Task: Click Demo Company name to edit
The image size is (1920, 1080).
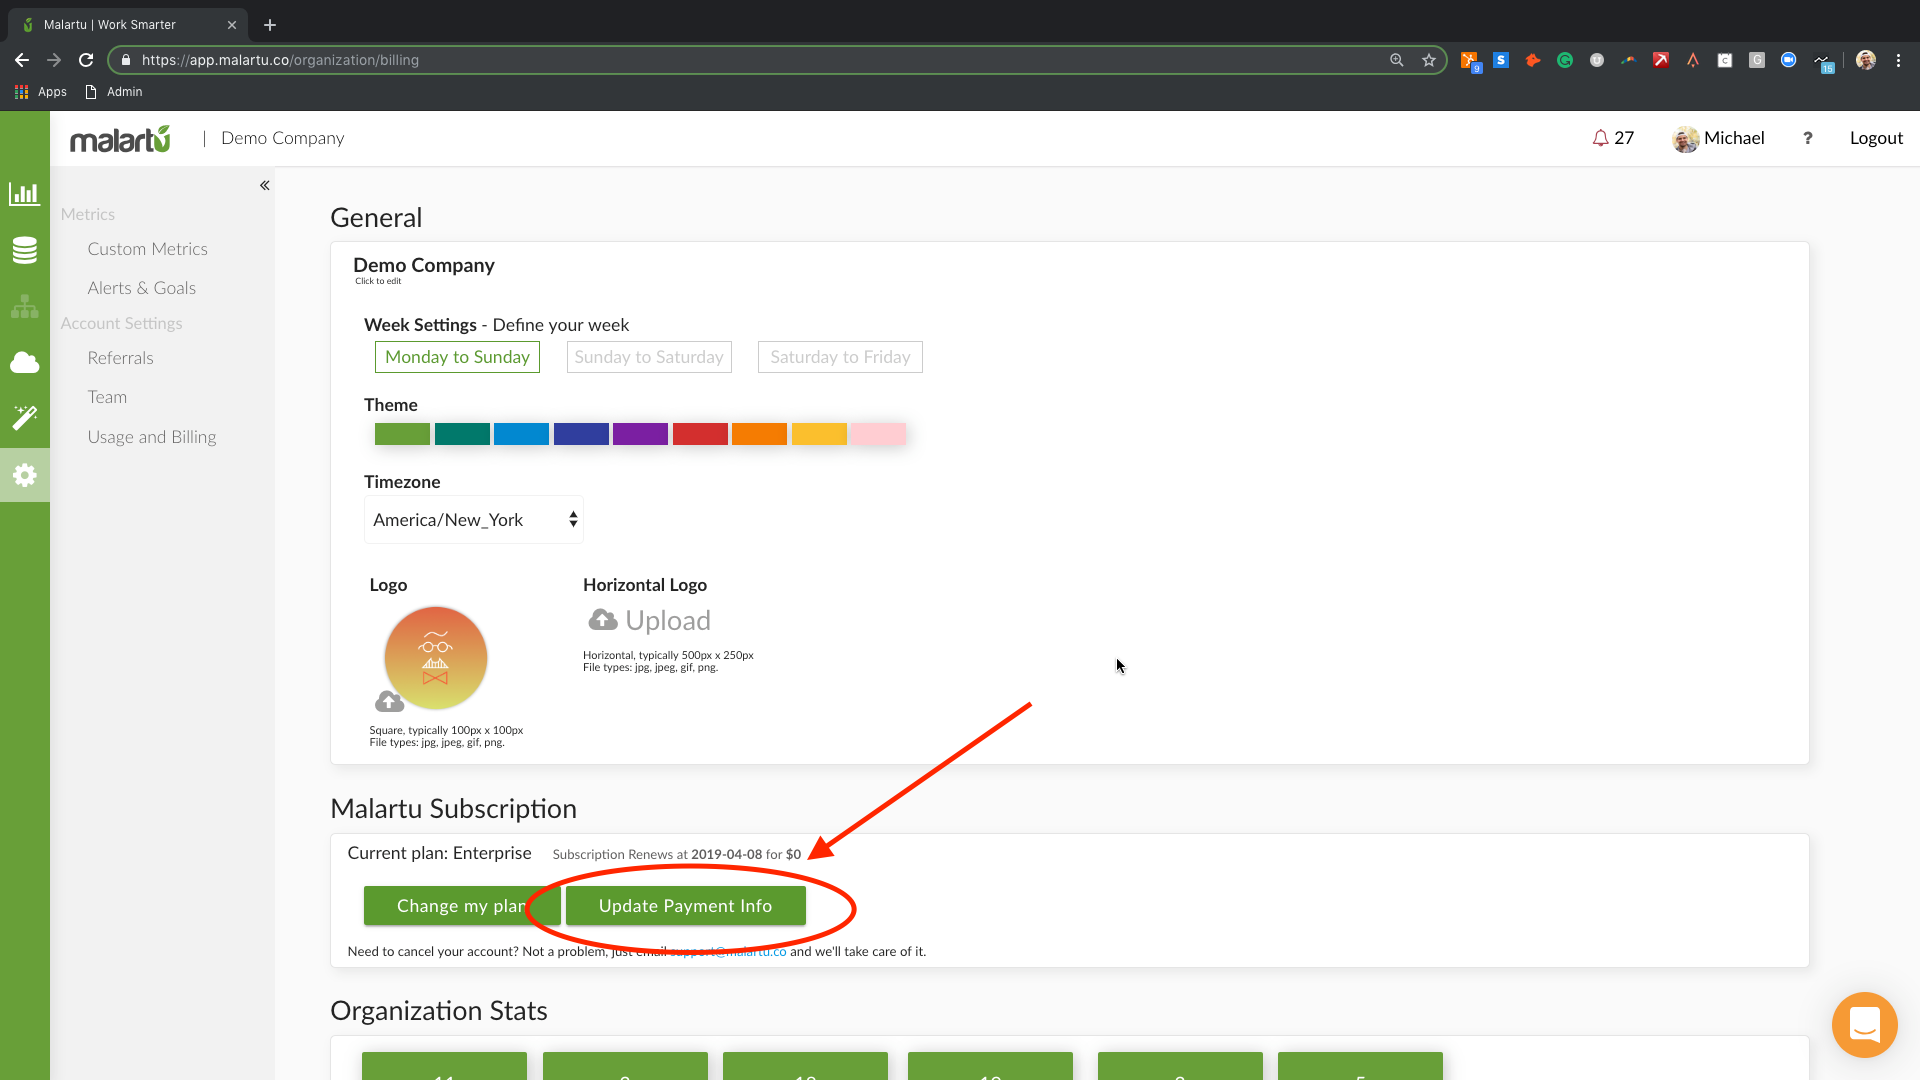Action: 424,265
